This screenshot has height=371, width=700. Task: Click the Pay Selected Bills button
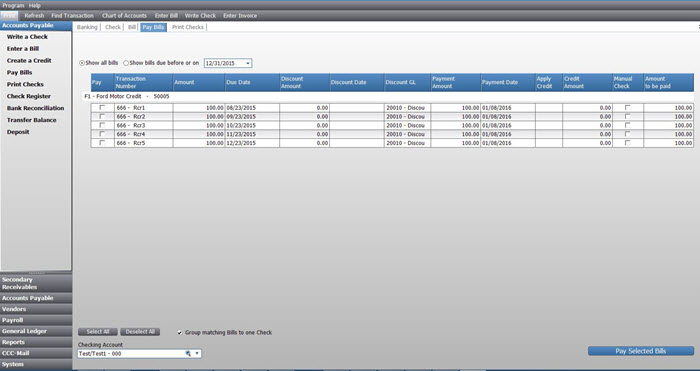click(x=641, y=351)
